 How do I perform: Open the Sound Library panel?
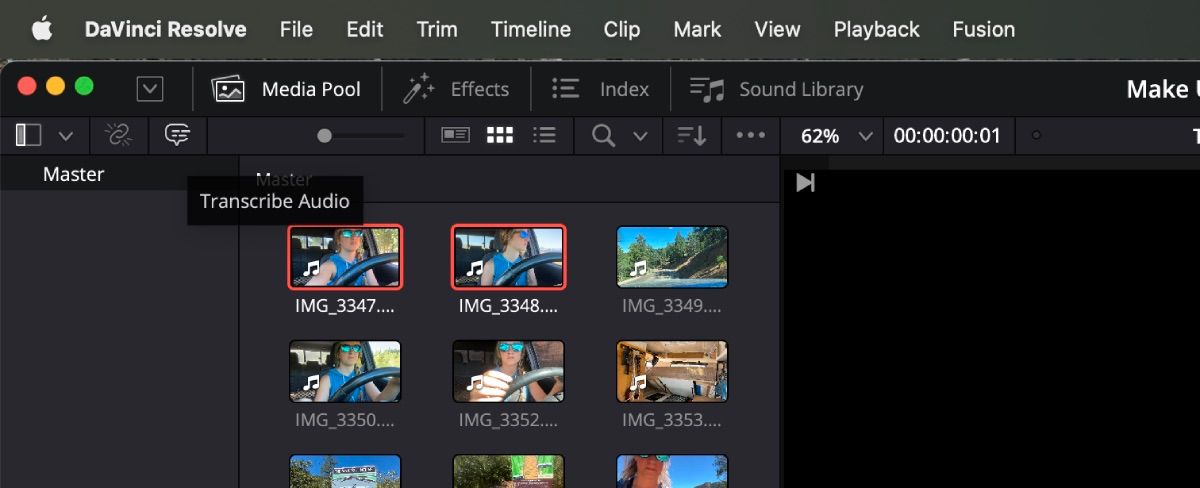click(776, 90)
